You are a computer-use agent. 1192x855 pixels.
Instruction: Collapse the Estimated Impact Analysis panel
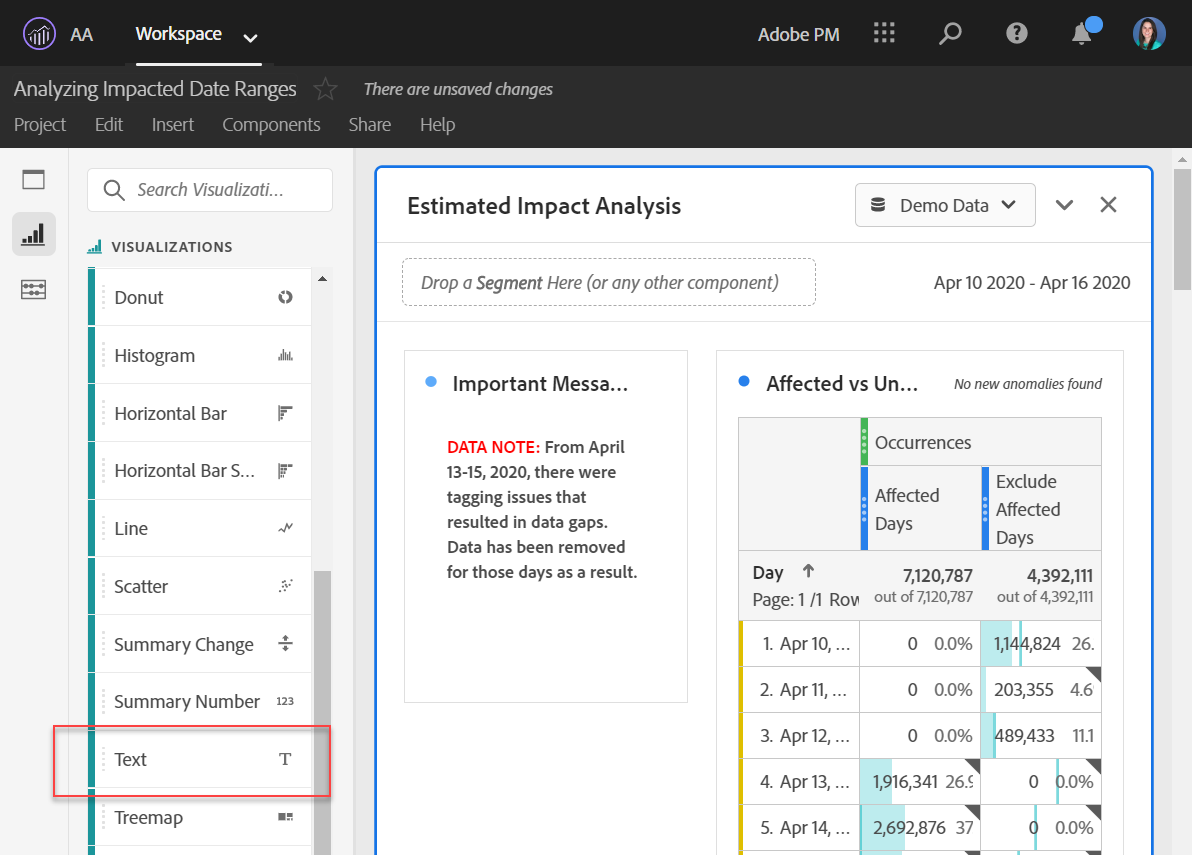1064,205
